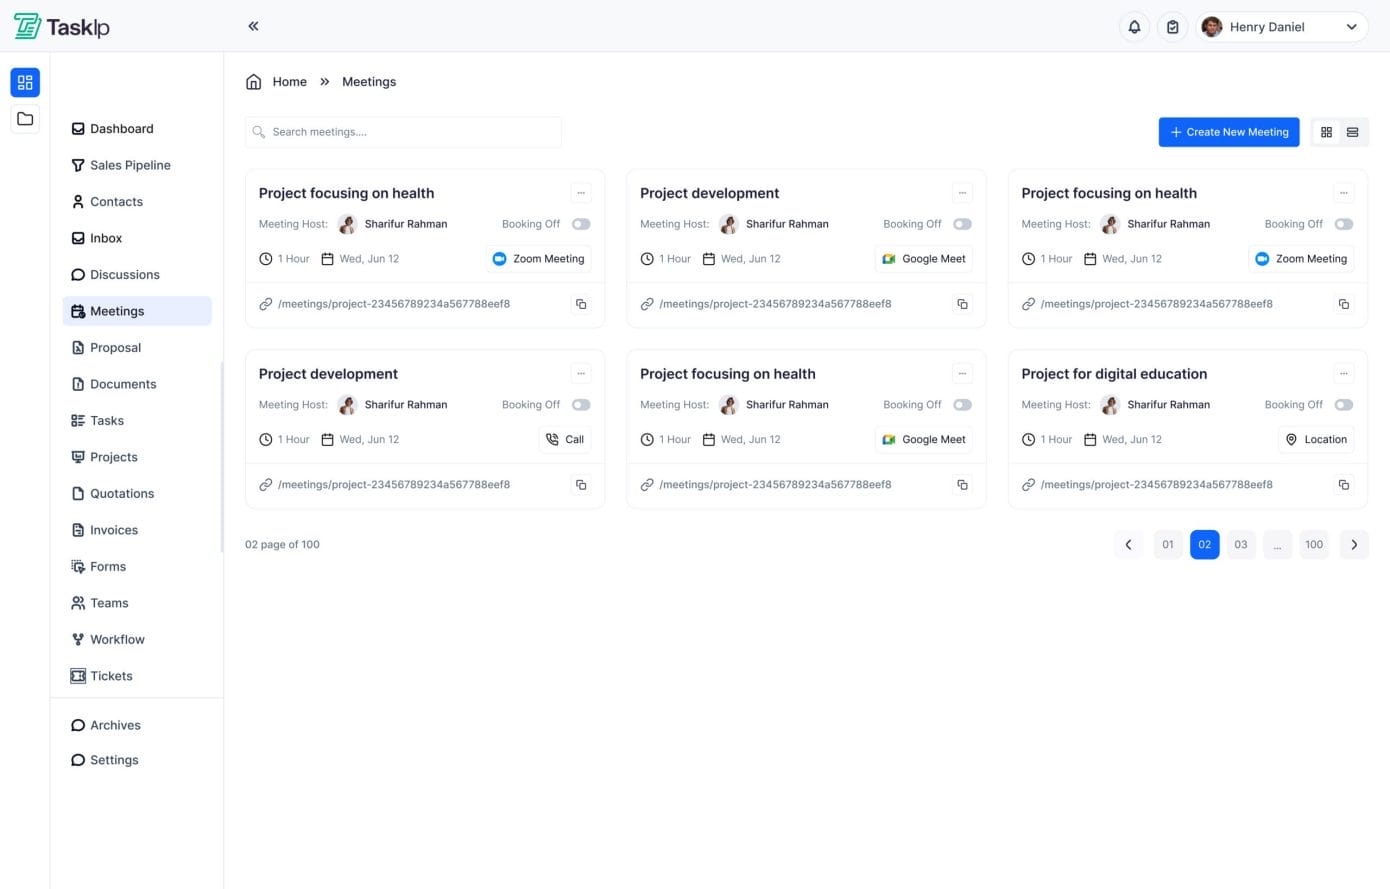The width and height of the screenshot is (1390, 889).
Task: Open Sales Pipeline from the sidebar
Action: [x=130, y=165]
